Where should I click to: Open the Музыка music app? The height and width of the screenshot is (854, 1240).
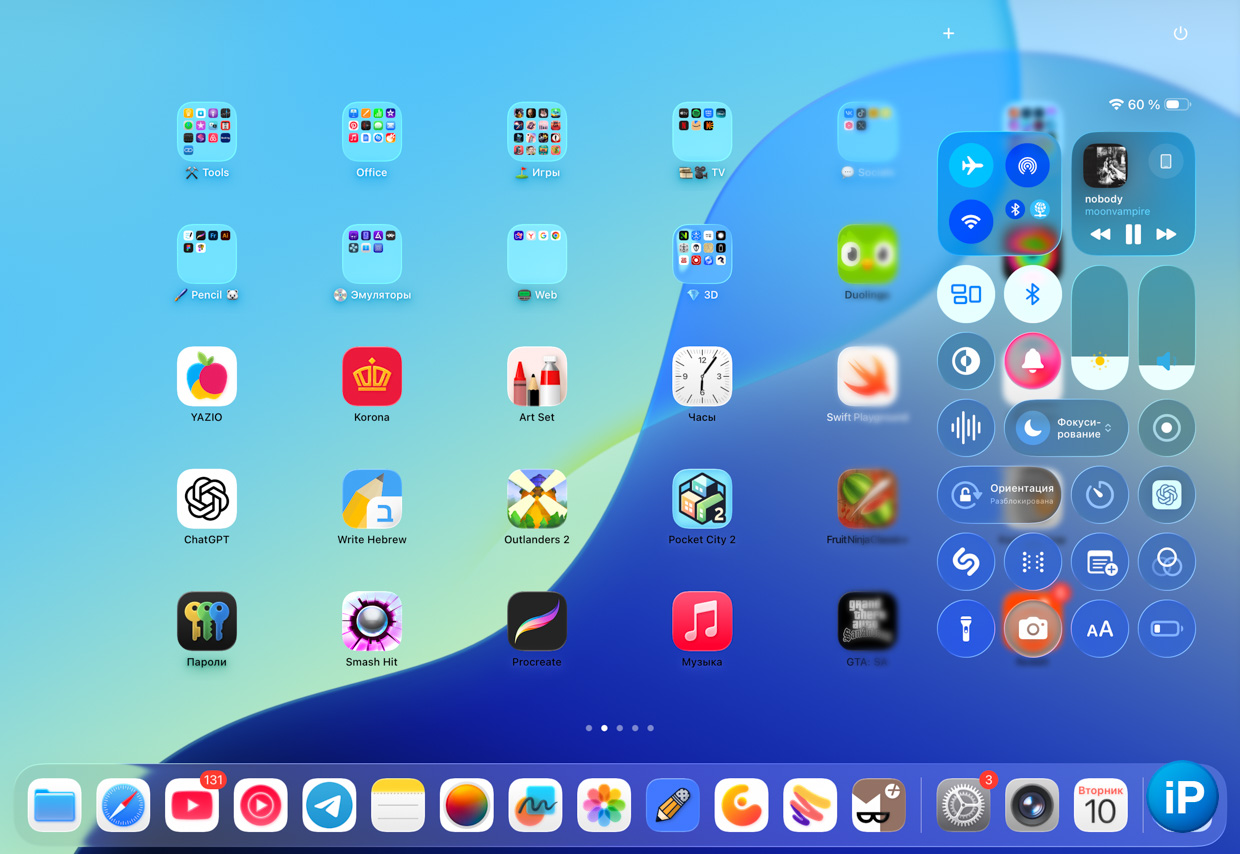(702, 621)
